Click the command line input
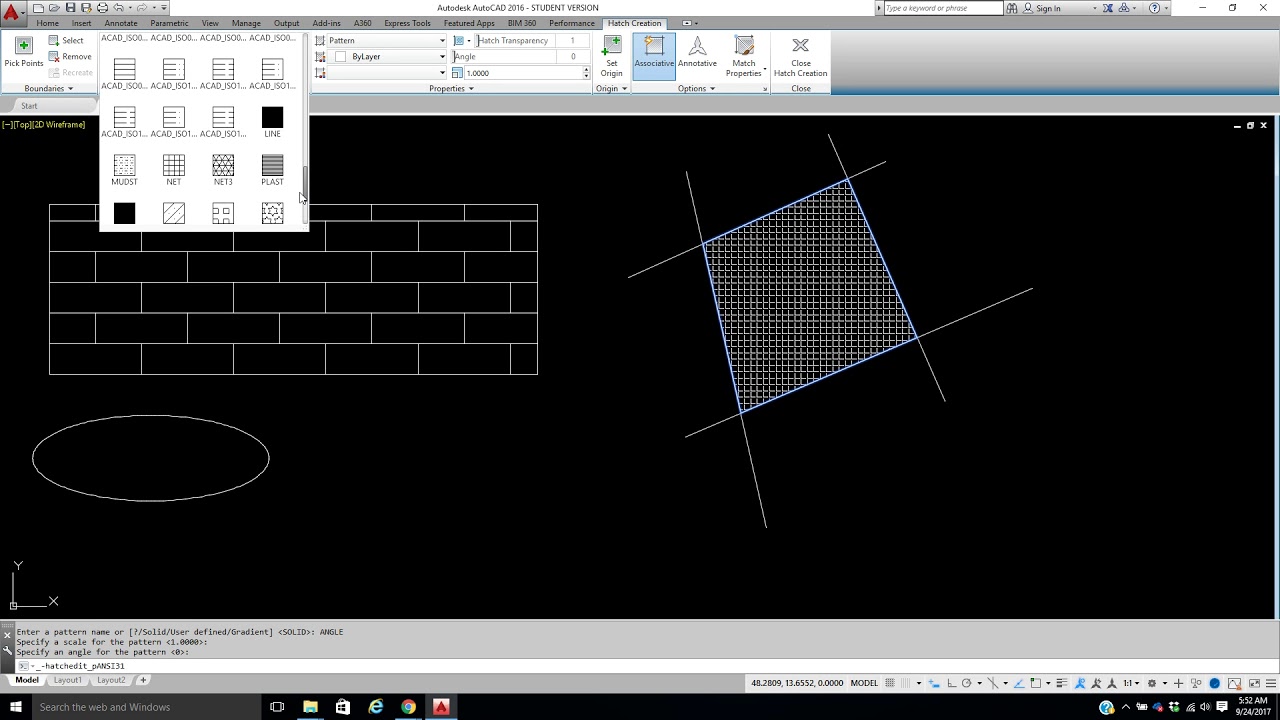1280x720 pixels. tap(640, 666)
